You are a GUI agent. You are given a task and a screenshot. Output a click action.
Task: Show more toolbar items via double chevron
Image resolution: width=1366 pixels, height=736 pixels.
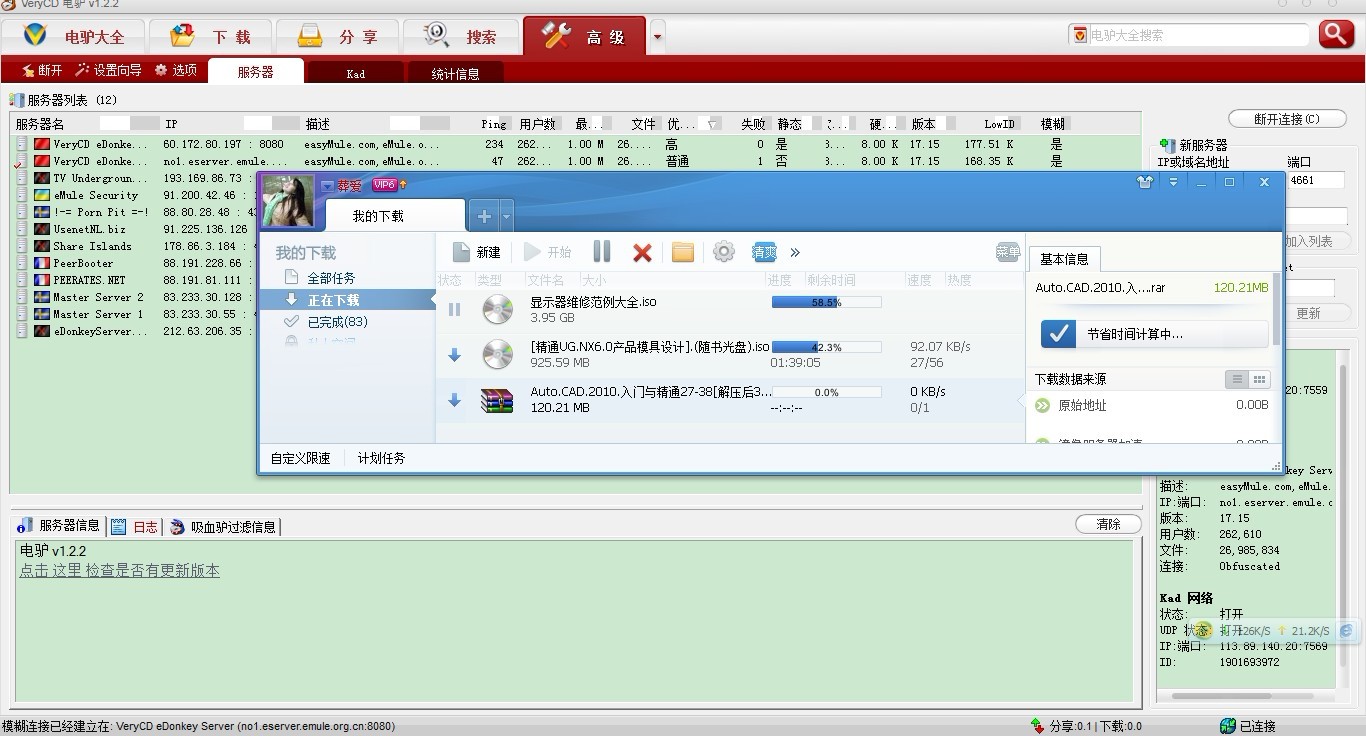pos(795,252)
